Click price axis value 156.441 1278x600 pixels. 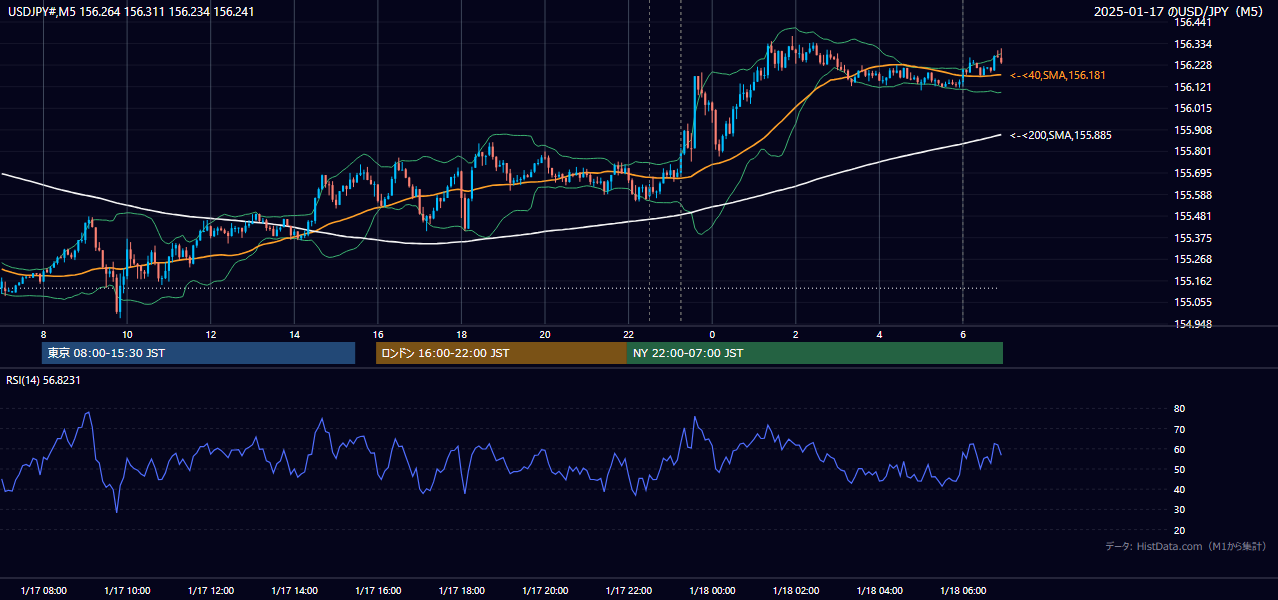click(1193, 22)
